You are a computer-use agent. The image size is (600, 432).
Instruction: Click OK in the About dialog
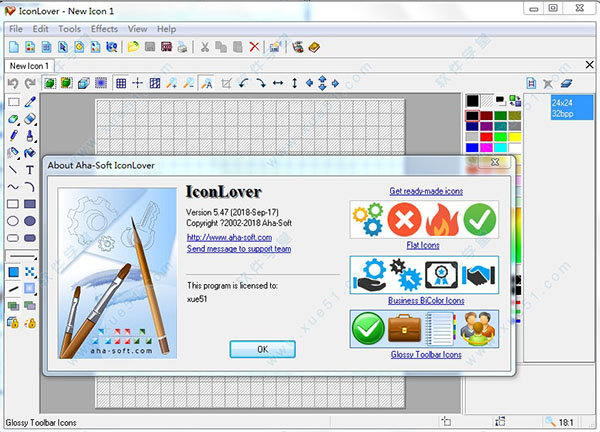pos(262,349)
